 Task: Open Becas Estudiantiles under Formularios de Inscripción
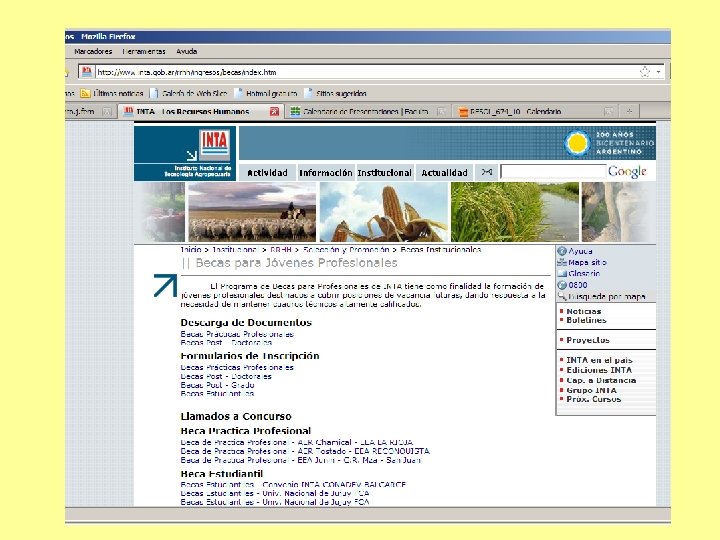(217, 394)
